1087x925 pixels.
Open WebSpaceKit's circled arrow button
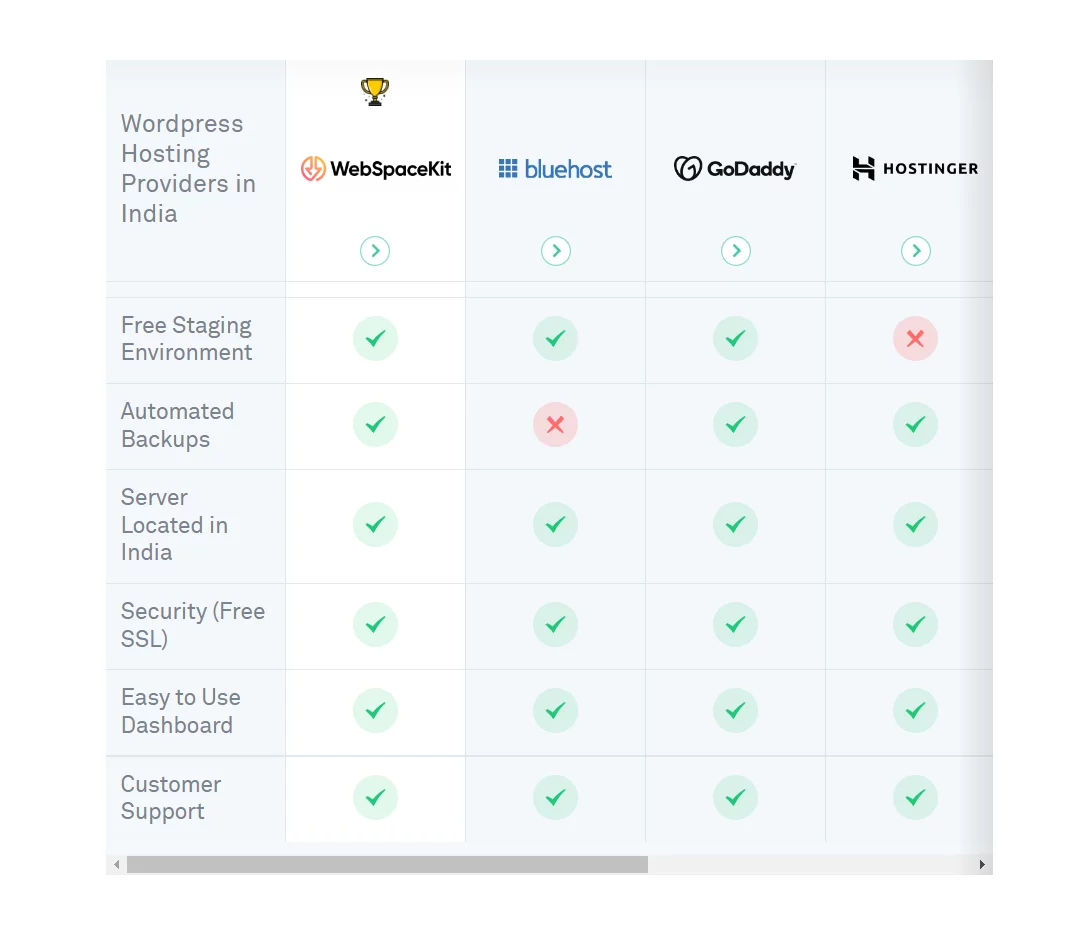375,251
